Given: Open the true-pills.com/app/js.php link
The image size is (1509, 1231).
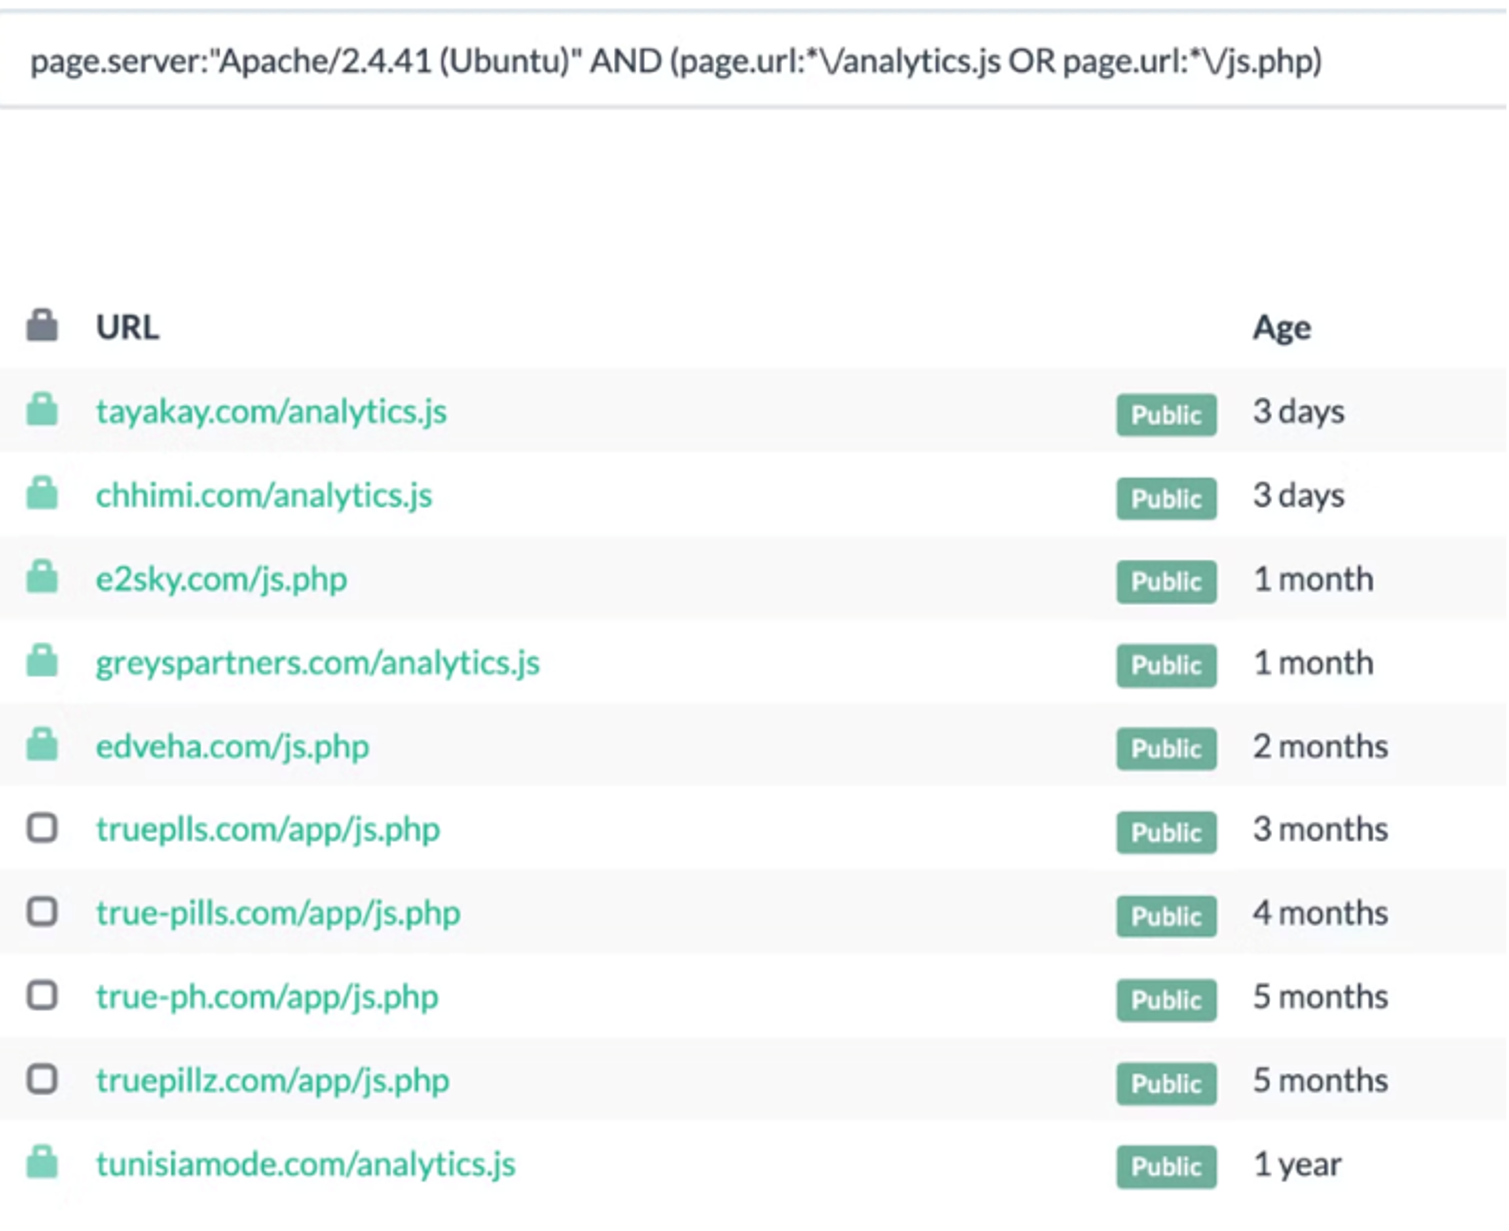Looking at the screenshot, I should click(278, 914).
